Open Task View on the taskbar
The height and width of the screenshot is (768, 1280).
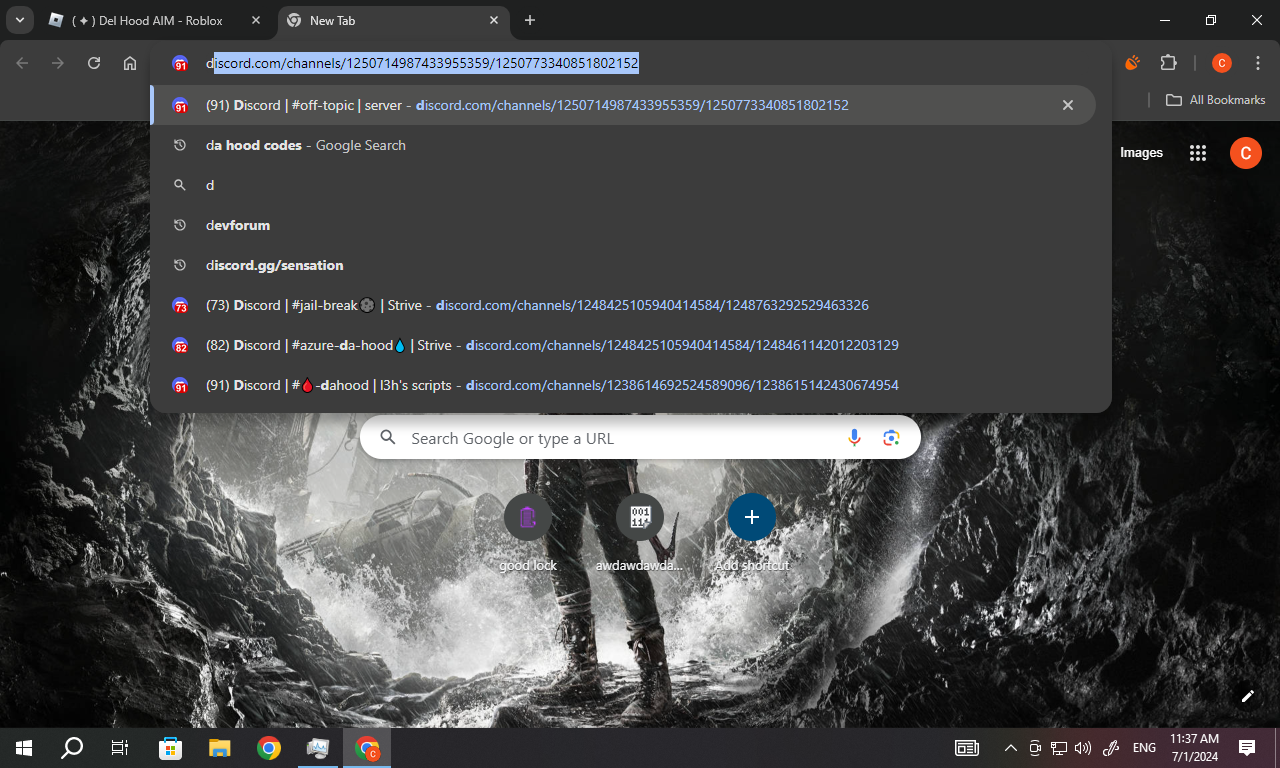pos(120,748)
